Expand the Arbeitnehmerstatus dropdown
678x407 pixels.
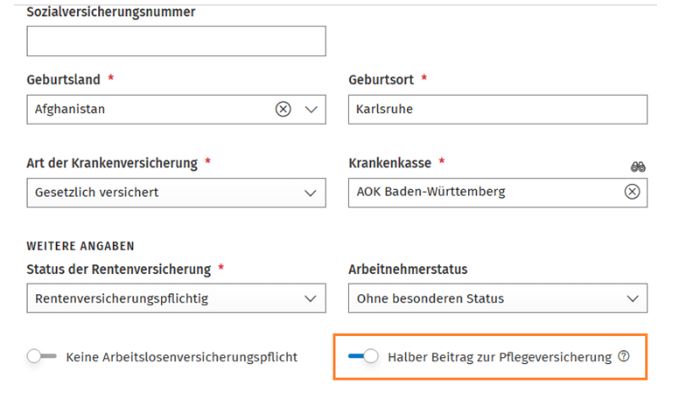(x=498, y=298)
